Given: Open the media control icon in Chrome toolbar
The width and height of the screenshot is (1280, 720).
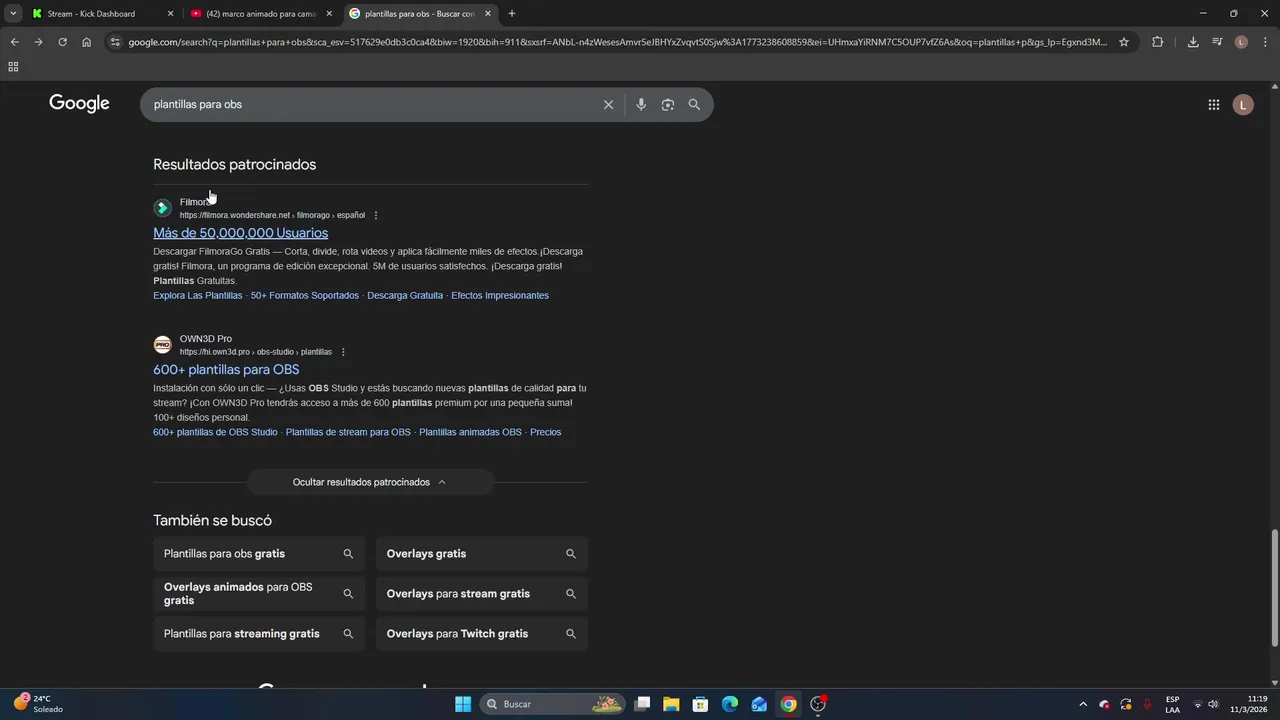Looking at the screenshot, I should [1217, 42].
